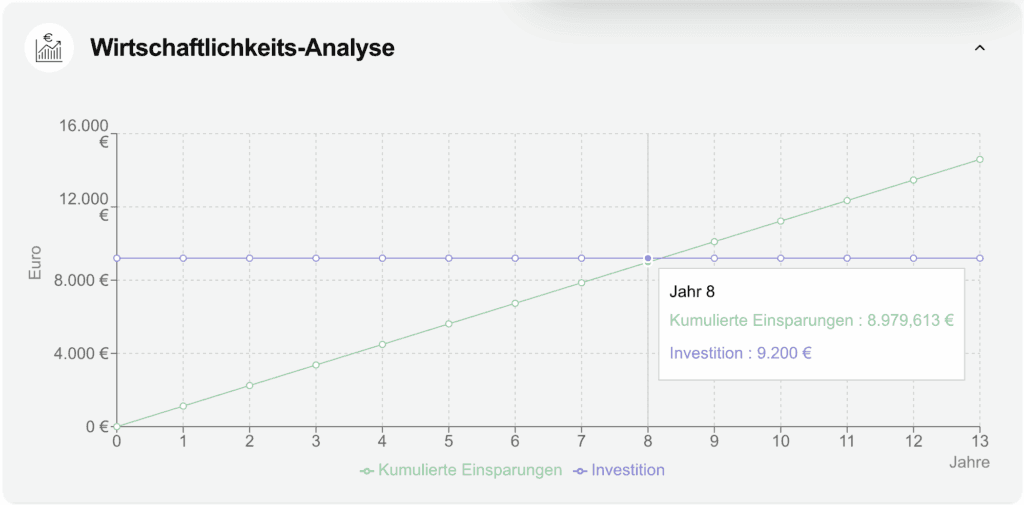Click the Jahr 8 tooltip title
This screenshot has width=1024, height=505.
[693, 292]
